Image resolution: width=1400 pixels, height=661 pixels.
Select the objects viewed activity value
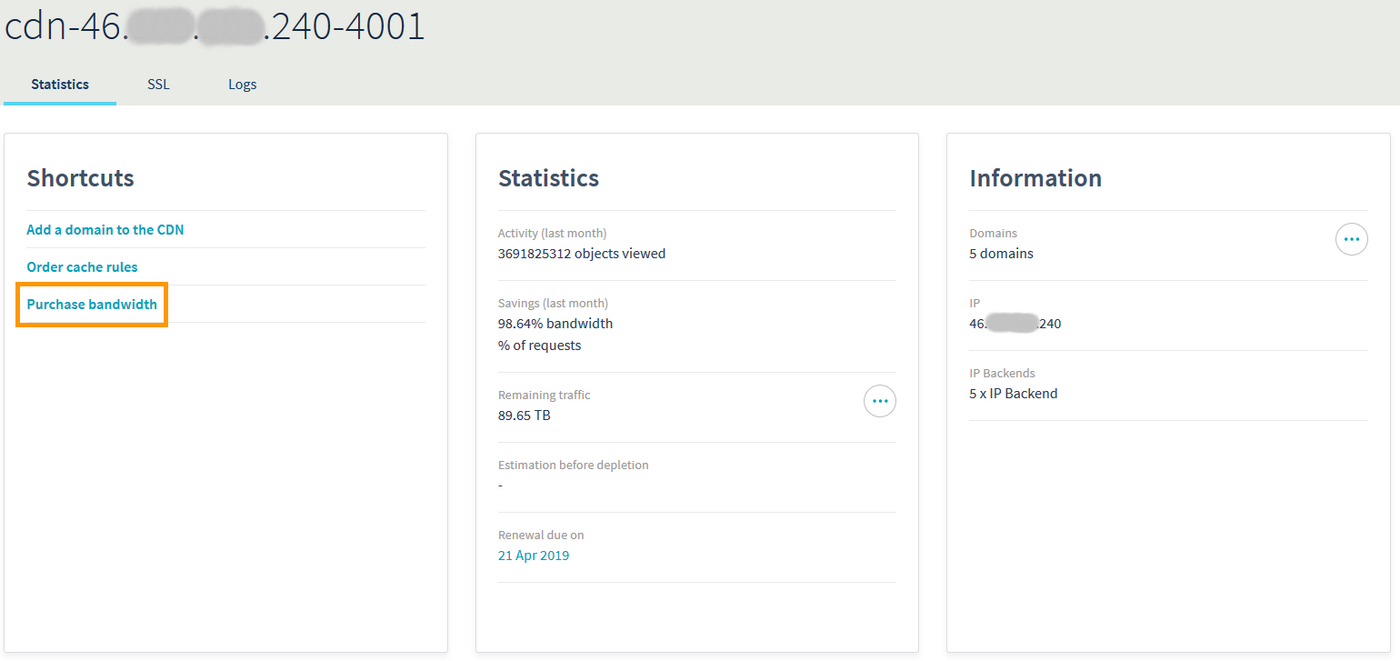click(x=581, y=254)
